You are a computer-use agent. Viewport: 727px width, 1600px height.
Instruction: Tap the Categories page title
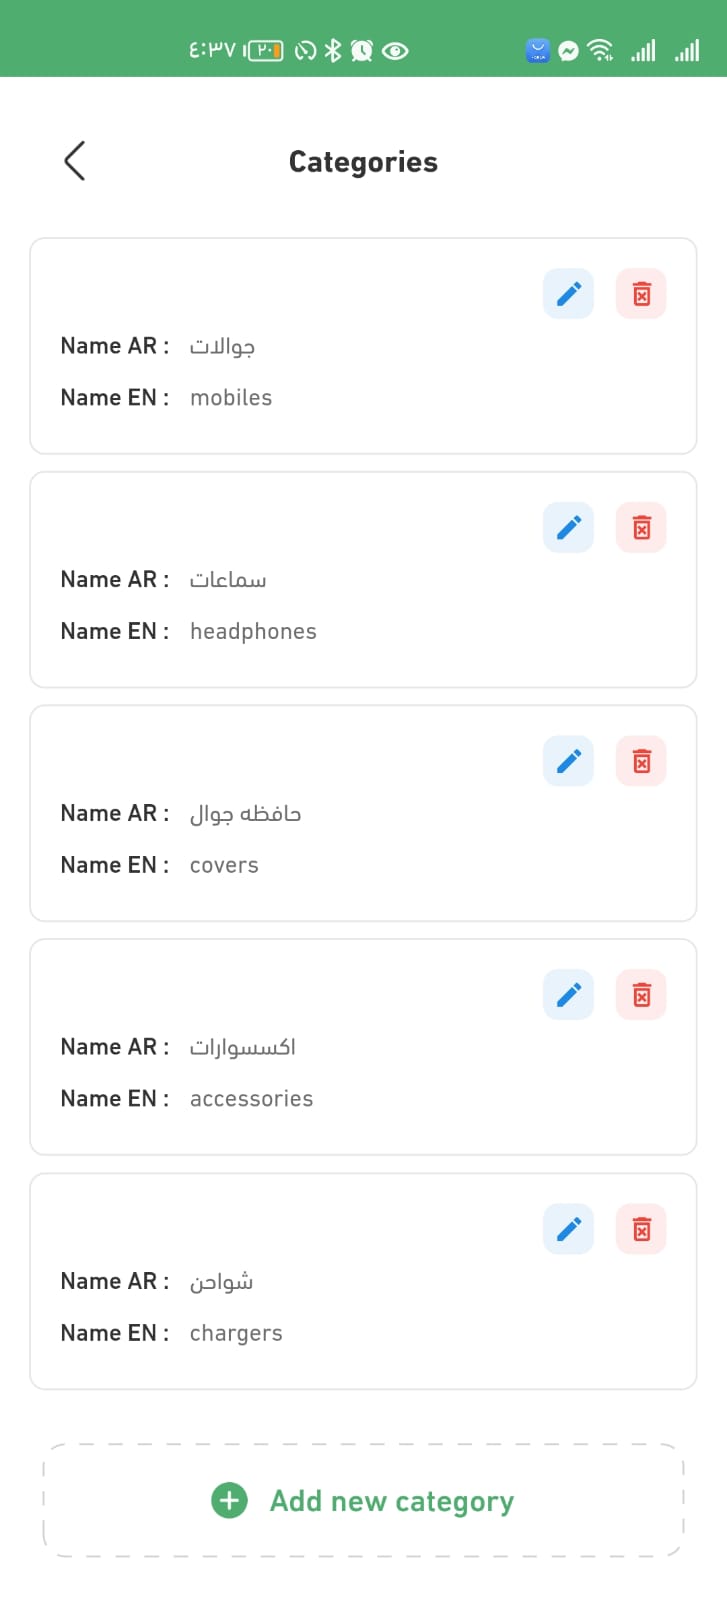click(x=363, y=162)
